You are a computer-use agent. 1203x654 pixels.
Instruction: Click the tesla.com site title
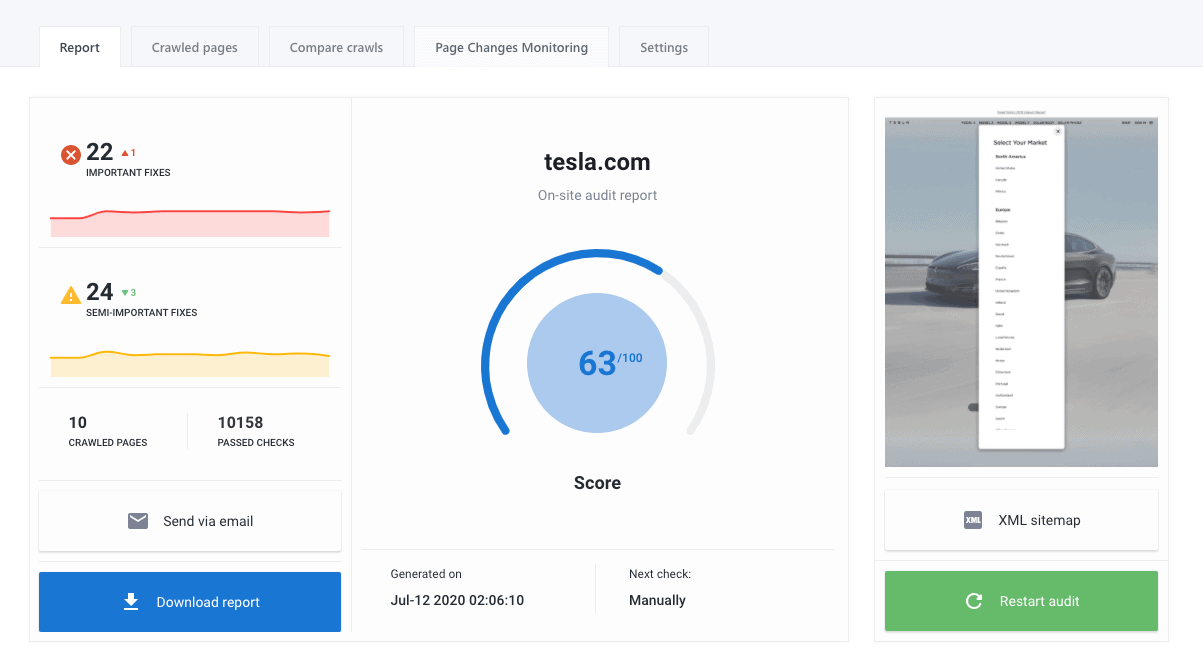(597, 162)
